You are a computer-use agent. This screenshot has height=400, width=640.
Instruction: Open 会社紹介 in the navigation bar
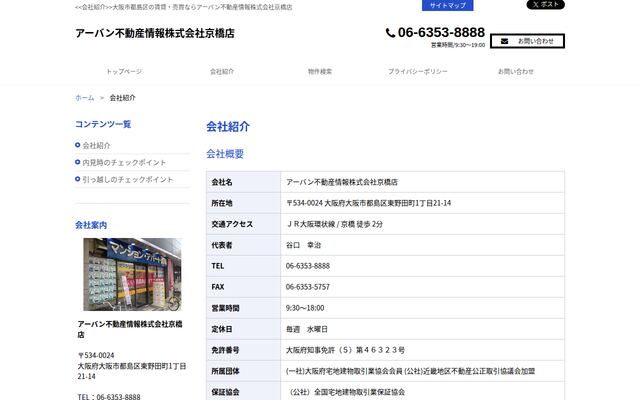click(x=222, y=71)
